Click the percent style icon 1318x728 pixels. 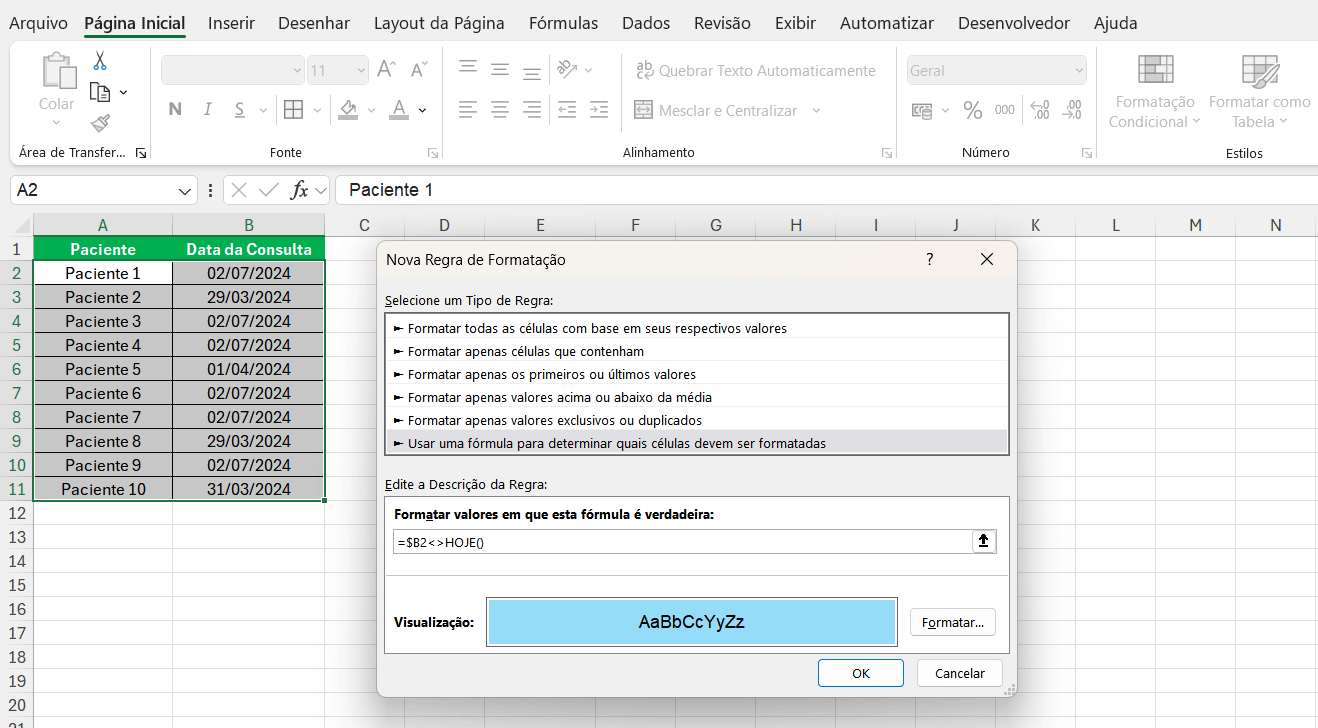point(972,110)
